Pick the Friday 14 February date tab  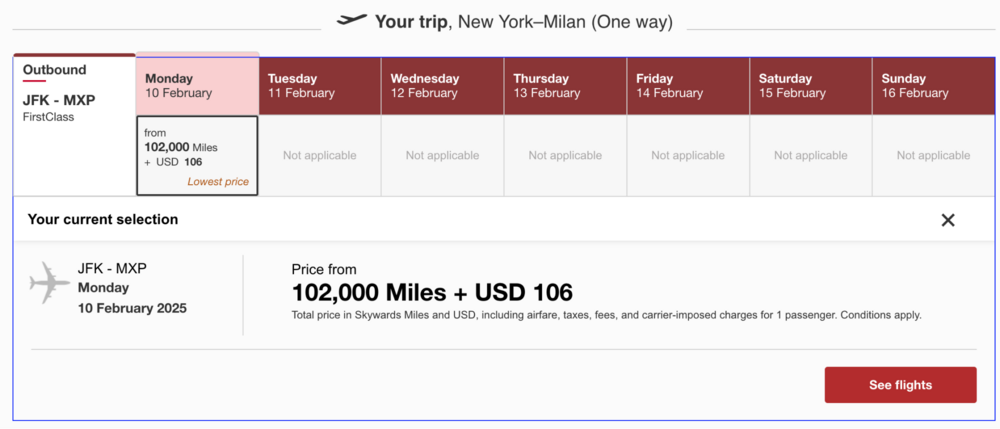pos(688,85)
